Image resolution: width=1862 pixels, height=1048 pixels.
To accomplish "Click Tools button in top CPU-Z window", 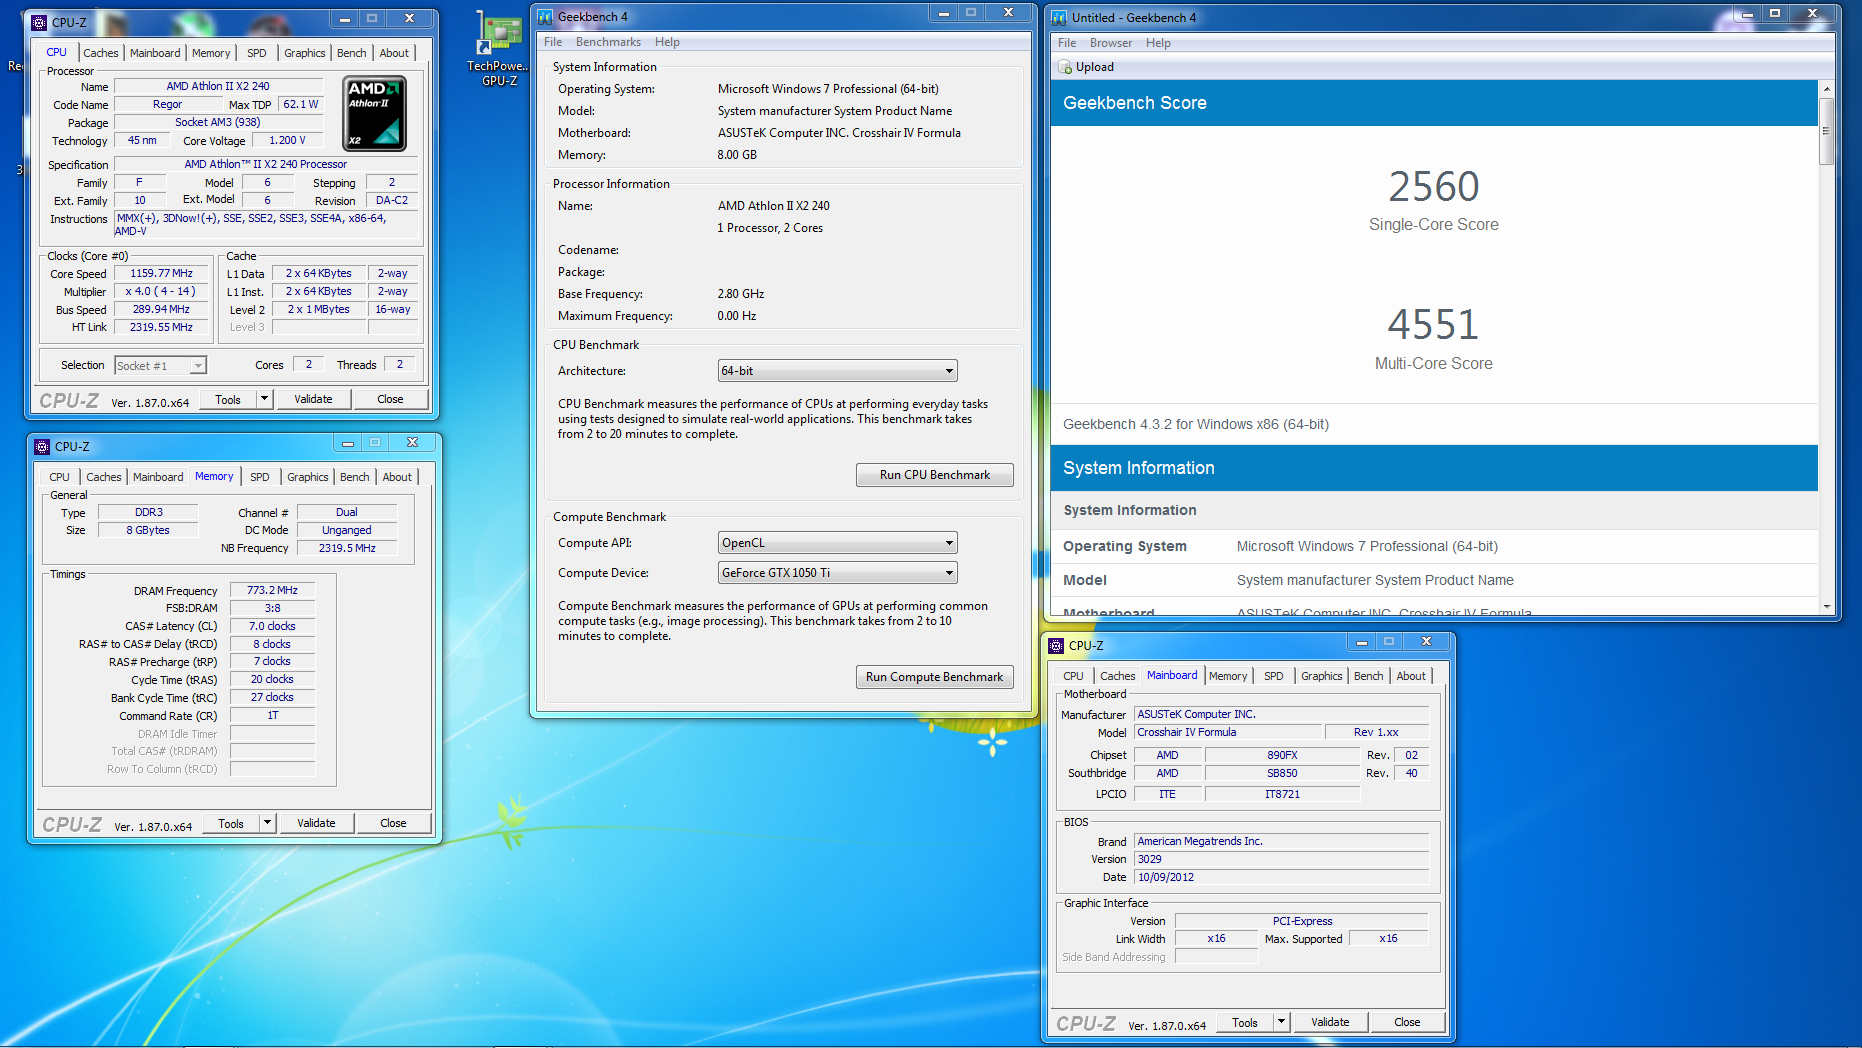I will tap(228, 399).
